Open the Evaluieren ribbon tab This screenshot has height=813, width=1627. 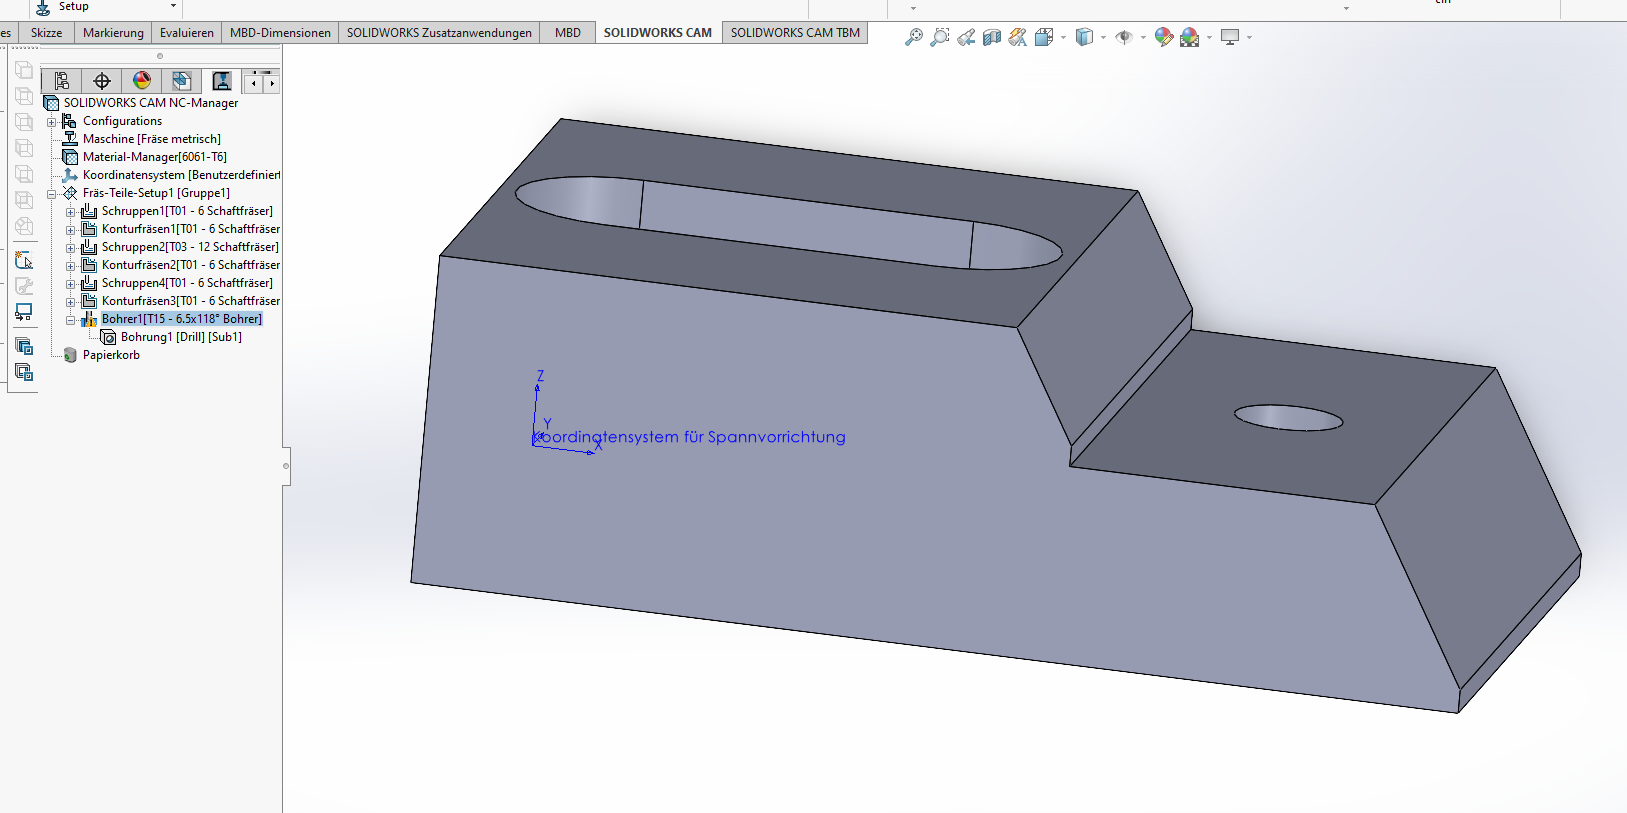click(186, 33)
